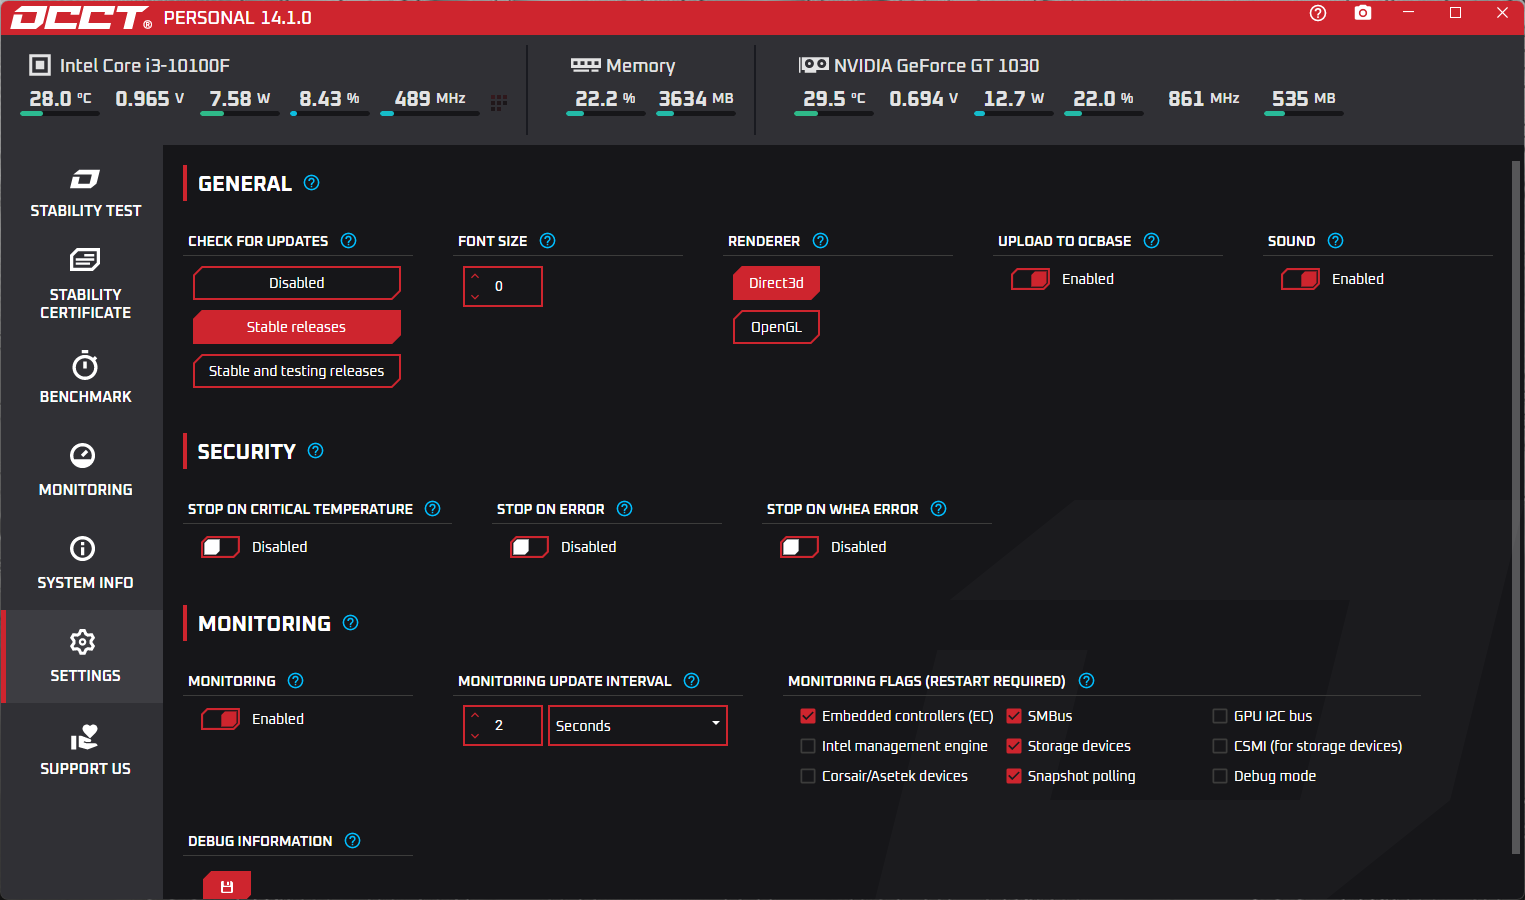Select the OpenGL renderer button
This screenshot has width=1525, height=900.
tap(776, 327)
